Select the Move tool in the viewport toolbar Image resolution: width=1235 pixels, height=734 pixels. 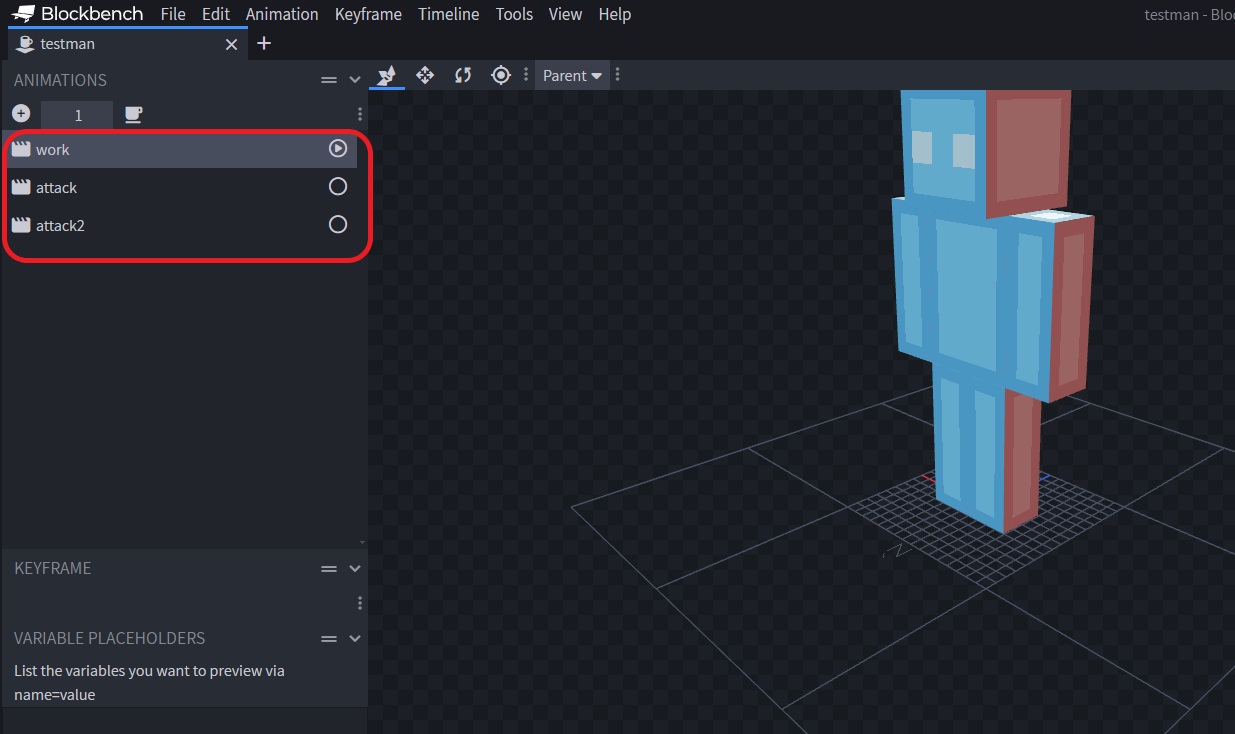click(424, 75)
